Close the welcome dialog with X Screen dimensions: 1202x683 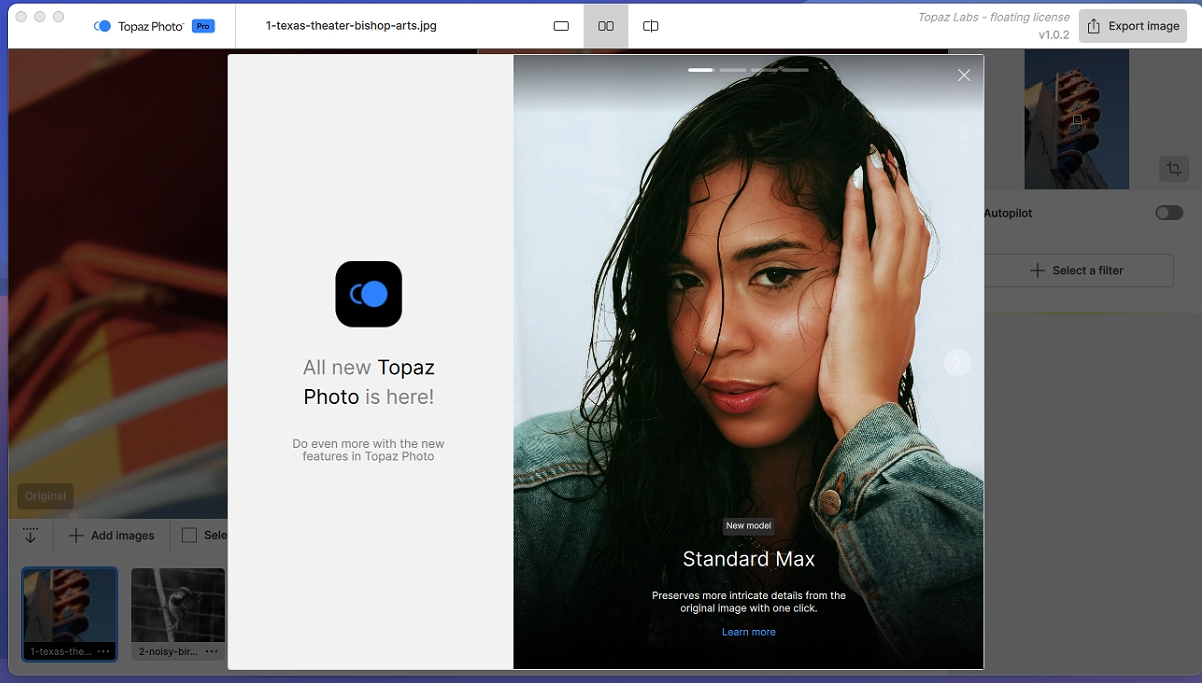pyautogui.click(x=964, y=75)
